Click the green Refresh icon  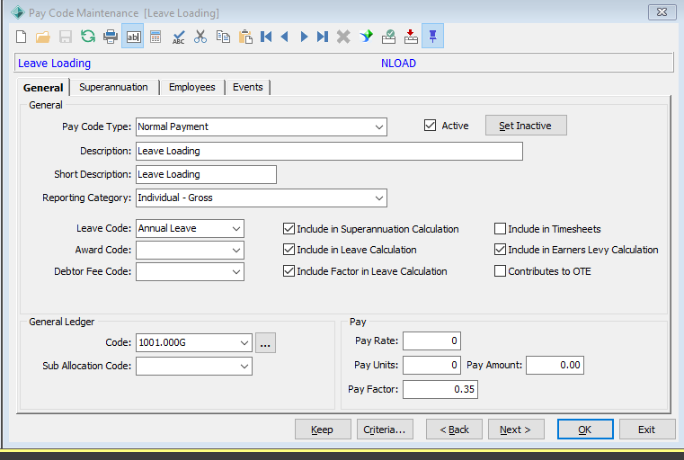pos(87,37)
